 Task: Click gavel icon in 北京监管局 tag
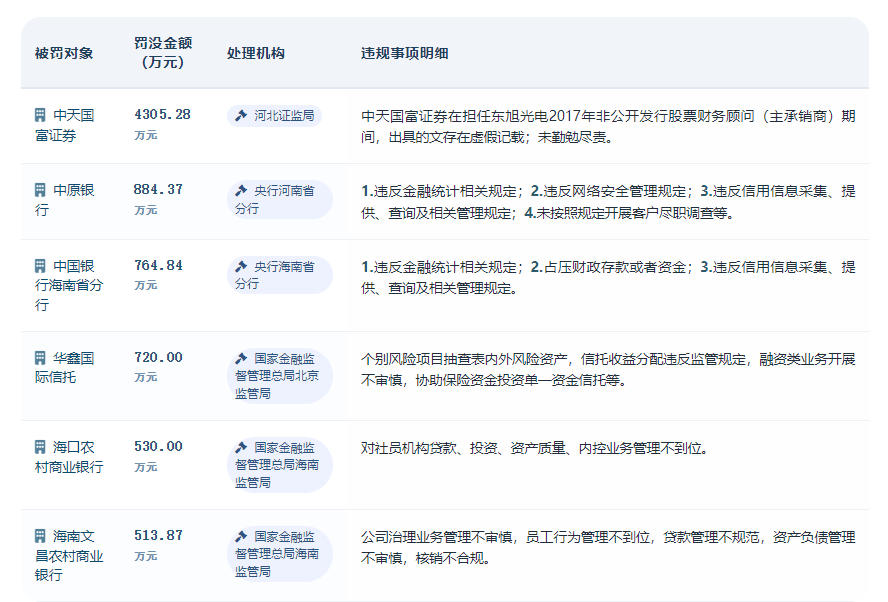click(241, 358)
